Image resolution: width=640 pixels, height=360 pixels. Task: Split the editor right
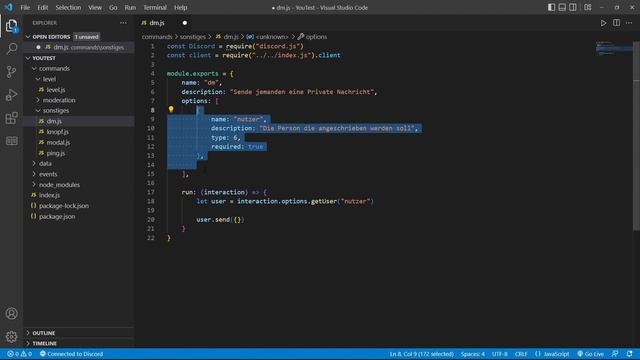[616, 23]
